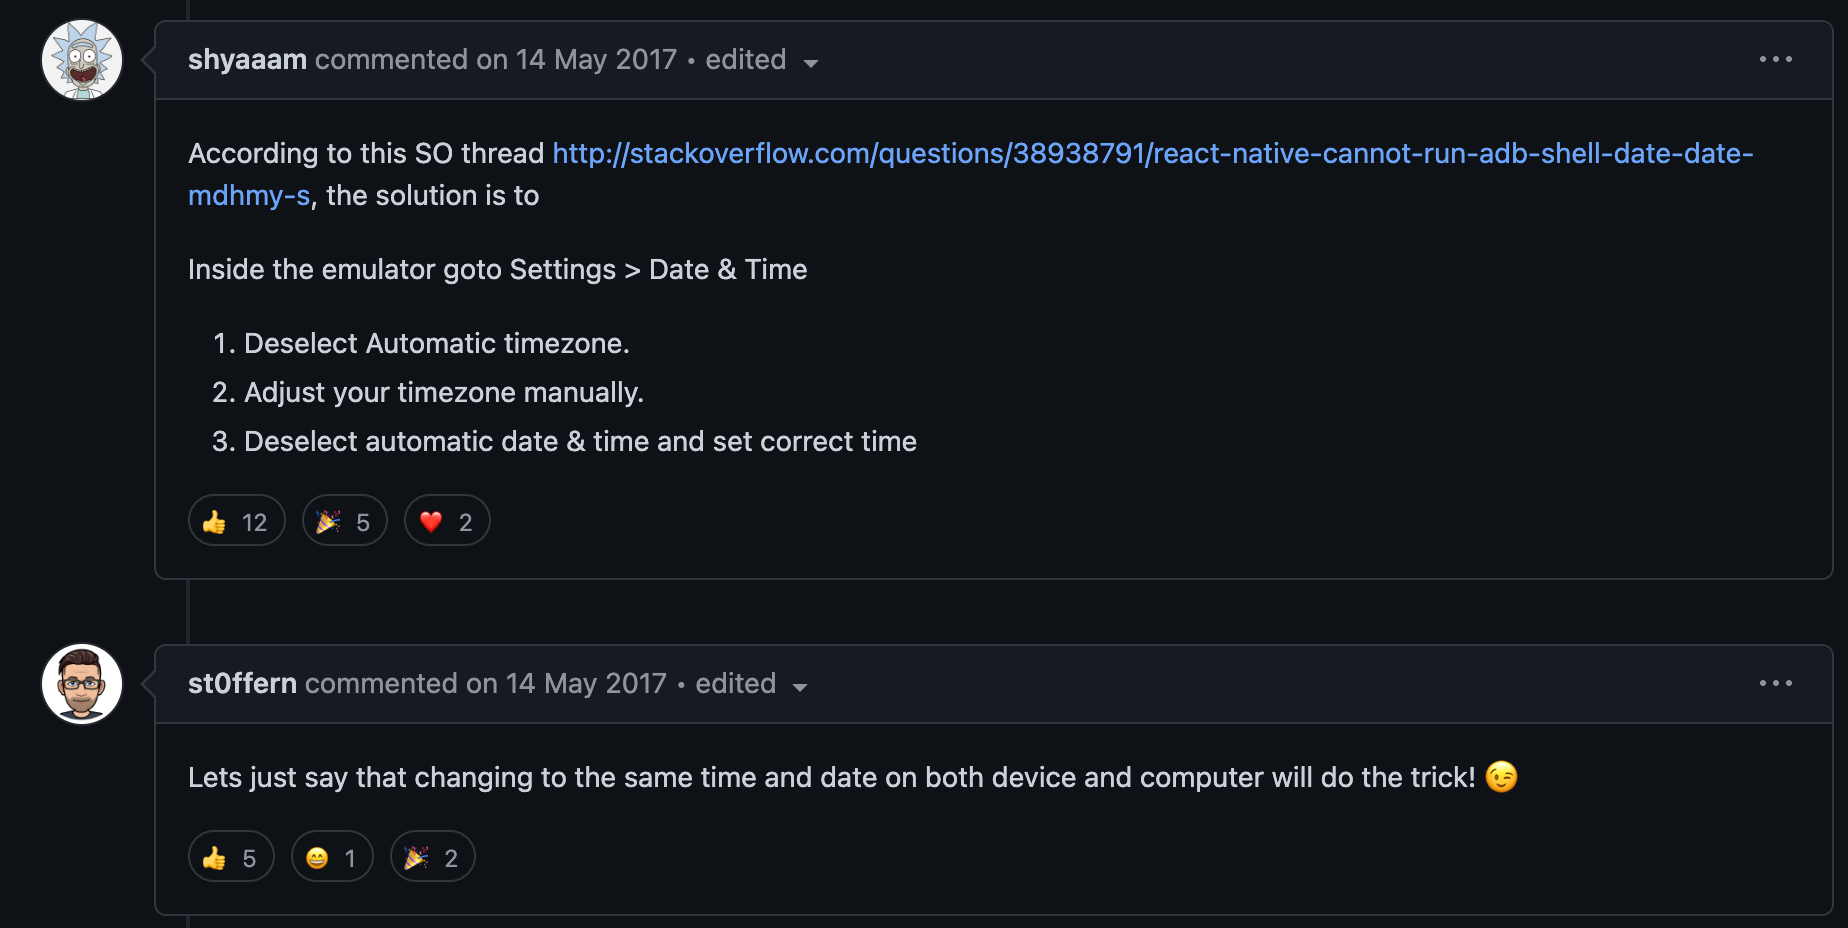Image resolution: width=1848 pixels, height=928 pixels.
Task: Toggle thumbs up reaction with 12 votes
Action: (x=236, y=521)
